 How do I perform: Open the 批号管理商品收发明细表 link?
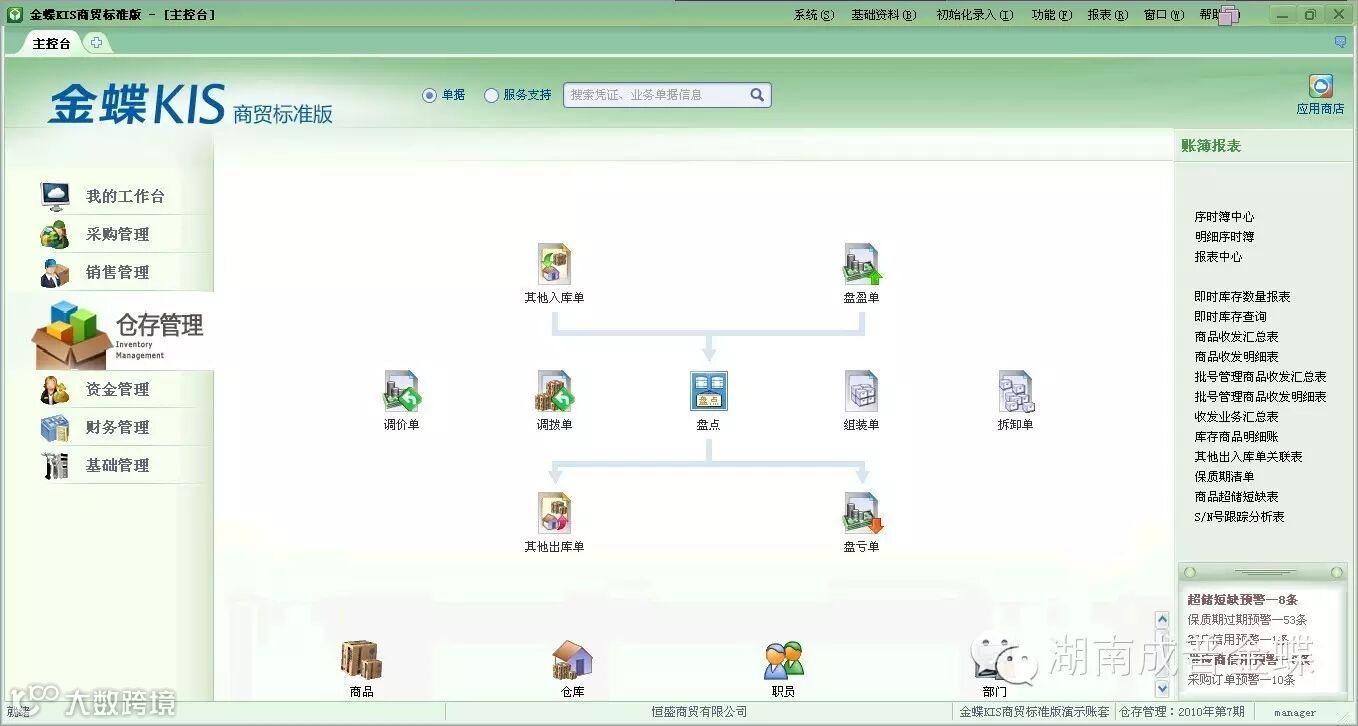(1260, 397)
